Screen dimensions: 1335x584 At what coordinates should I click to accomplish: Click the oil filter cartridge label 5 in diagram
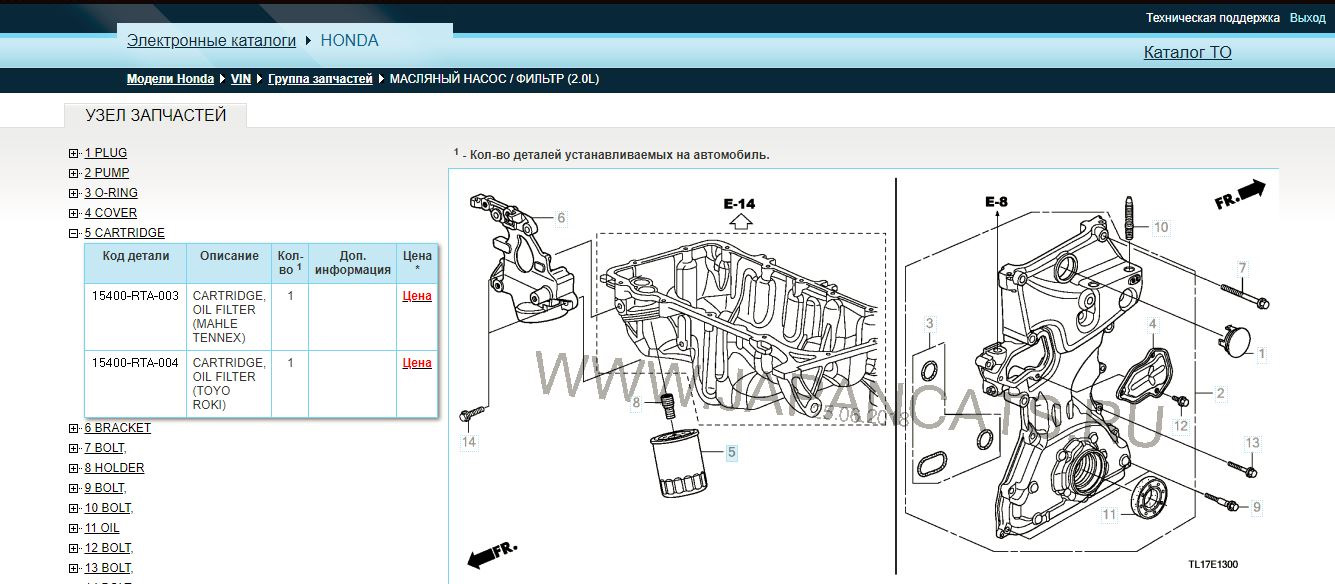(731, 453)
